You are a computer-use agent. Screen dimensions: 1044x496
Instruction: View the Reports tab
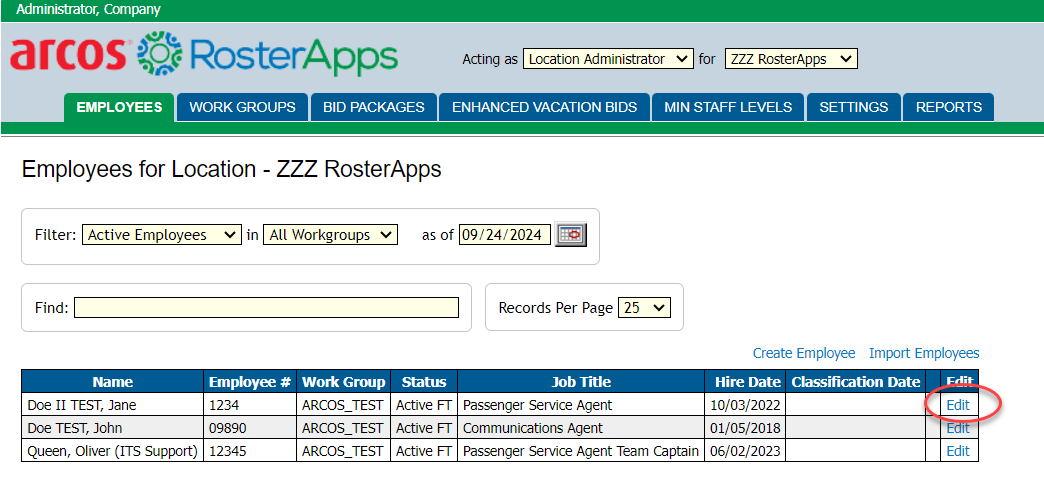click(x=948, y=108)
